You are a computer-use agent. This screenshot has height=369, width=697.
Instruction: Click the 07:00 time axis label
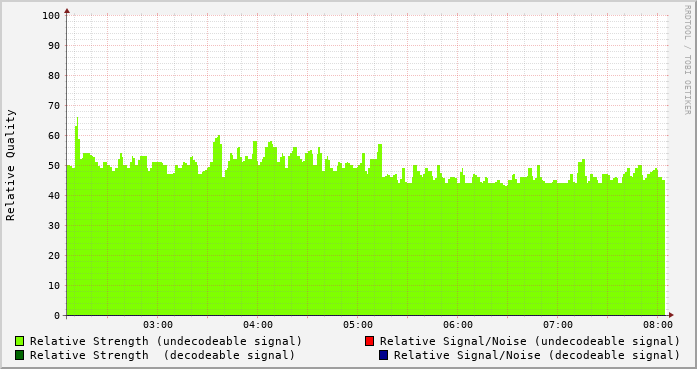pos(558,325)
